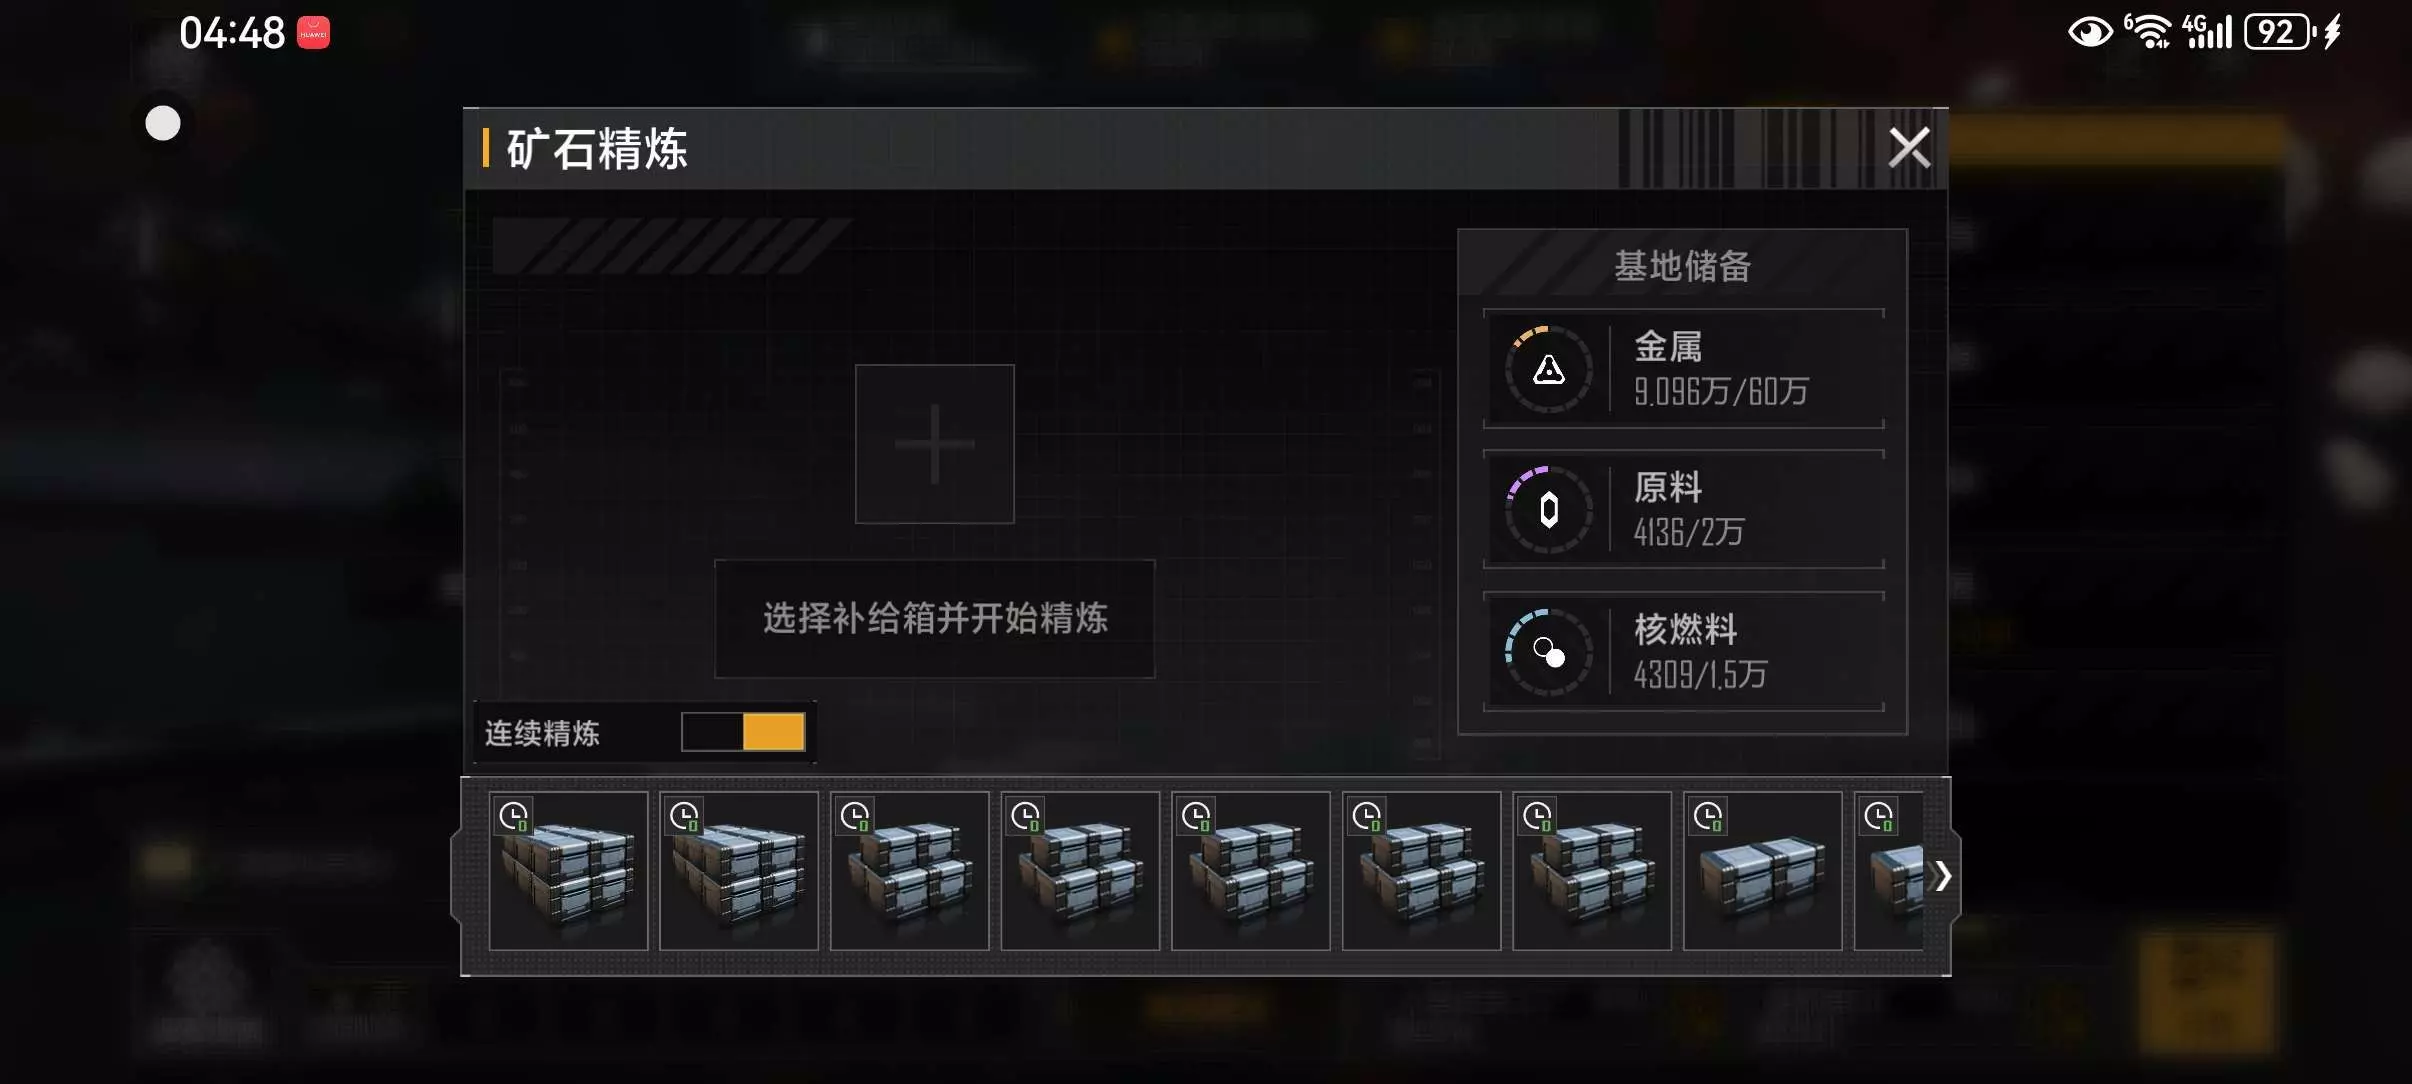This screenshot has height=1084, width=2412.
Task: Toggle the 连续精炼 continuous refining switch
Action: pos(743,732)
